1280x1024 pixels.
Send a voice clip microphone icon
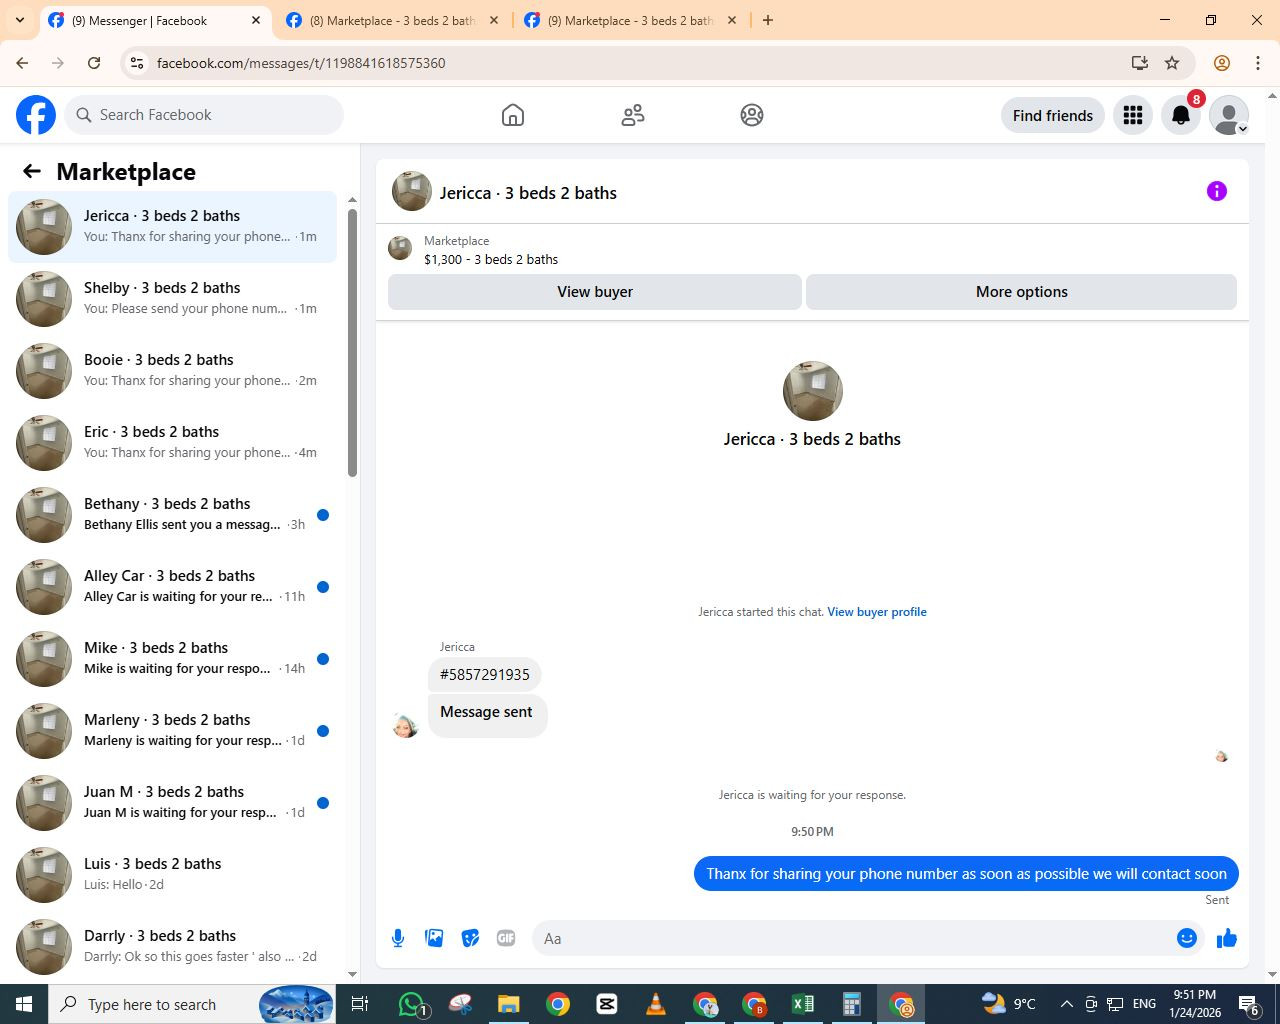tap(398, 938)
